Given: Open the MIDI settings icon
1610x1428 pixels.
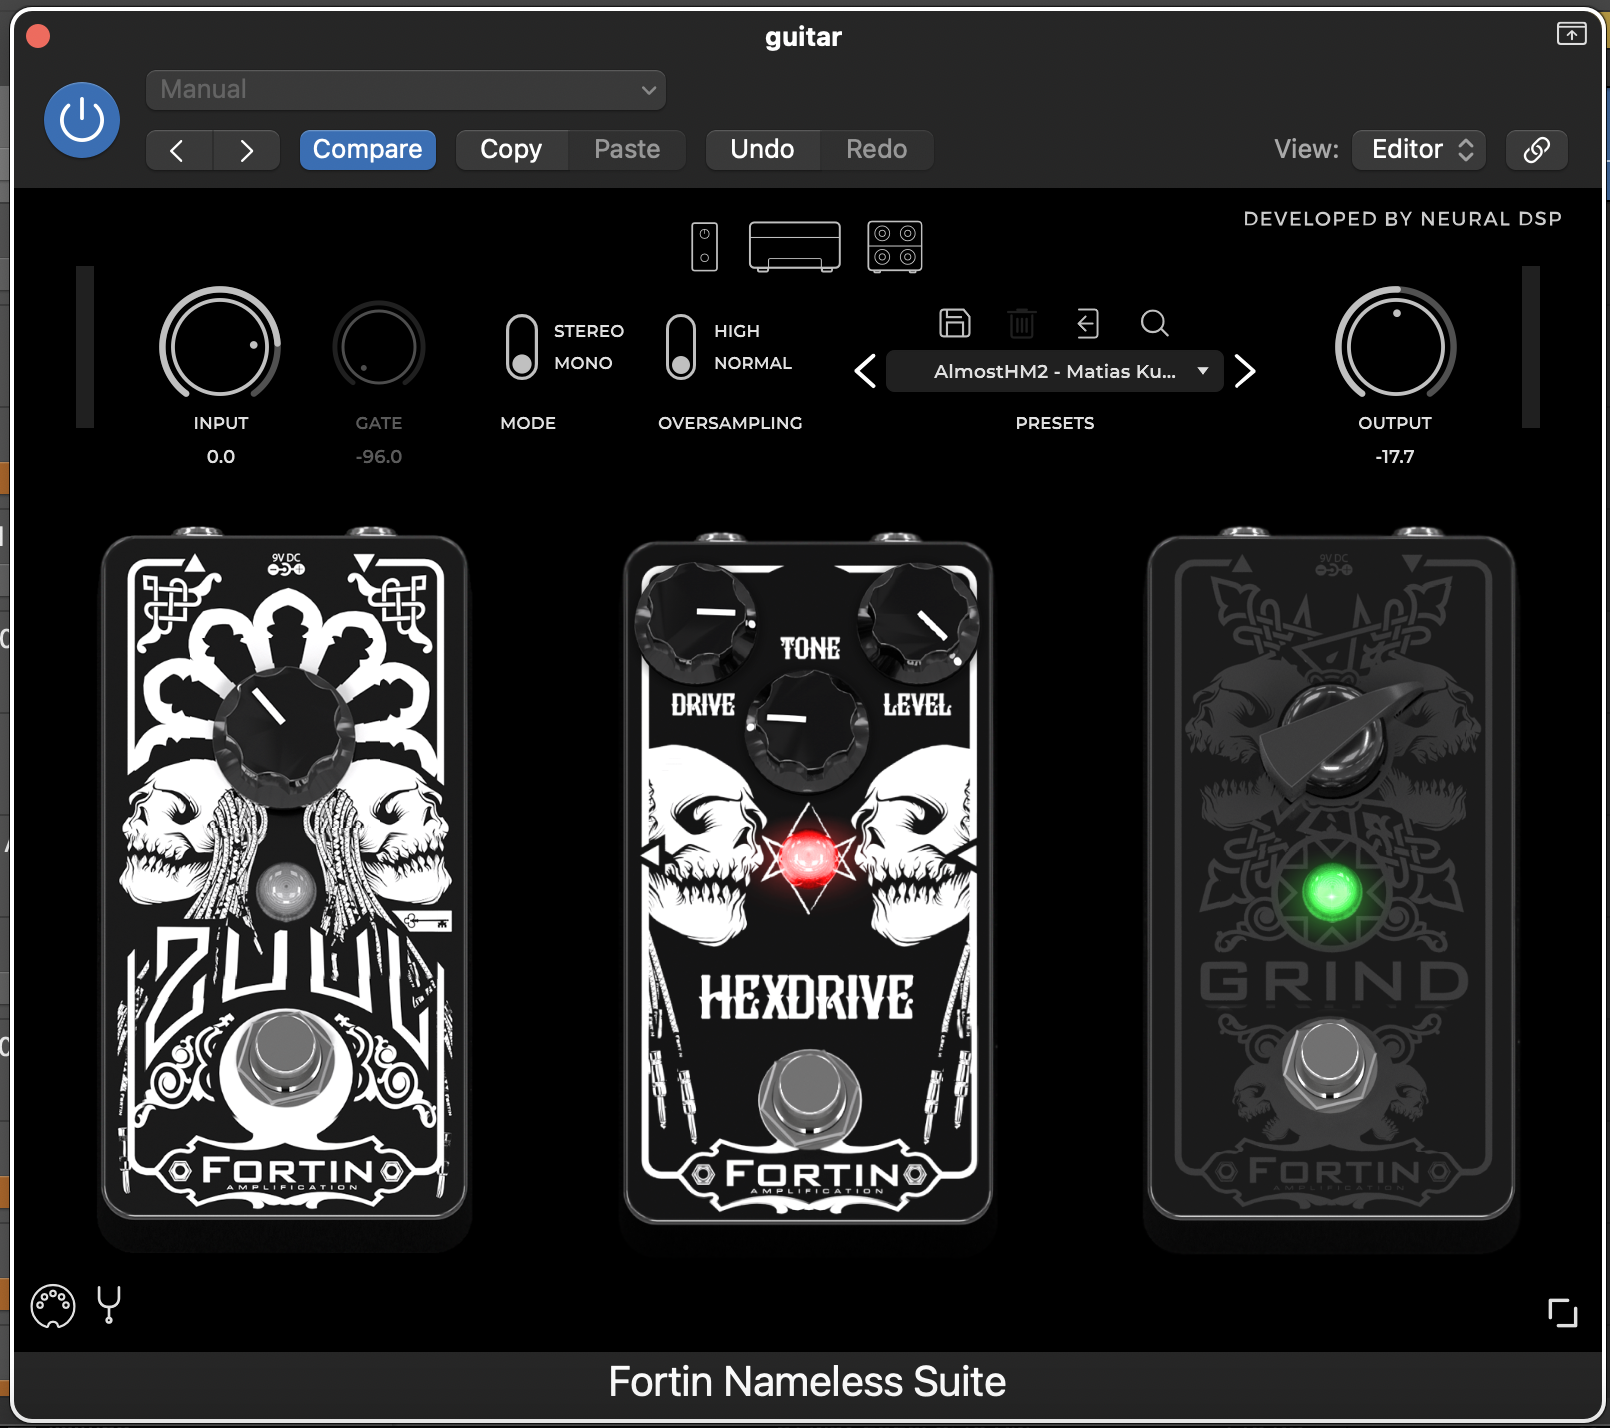Looking at the screenshot, I should (53, 1306).
